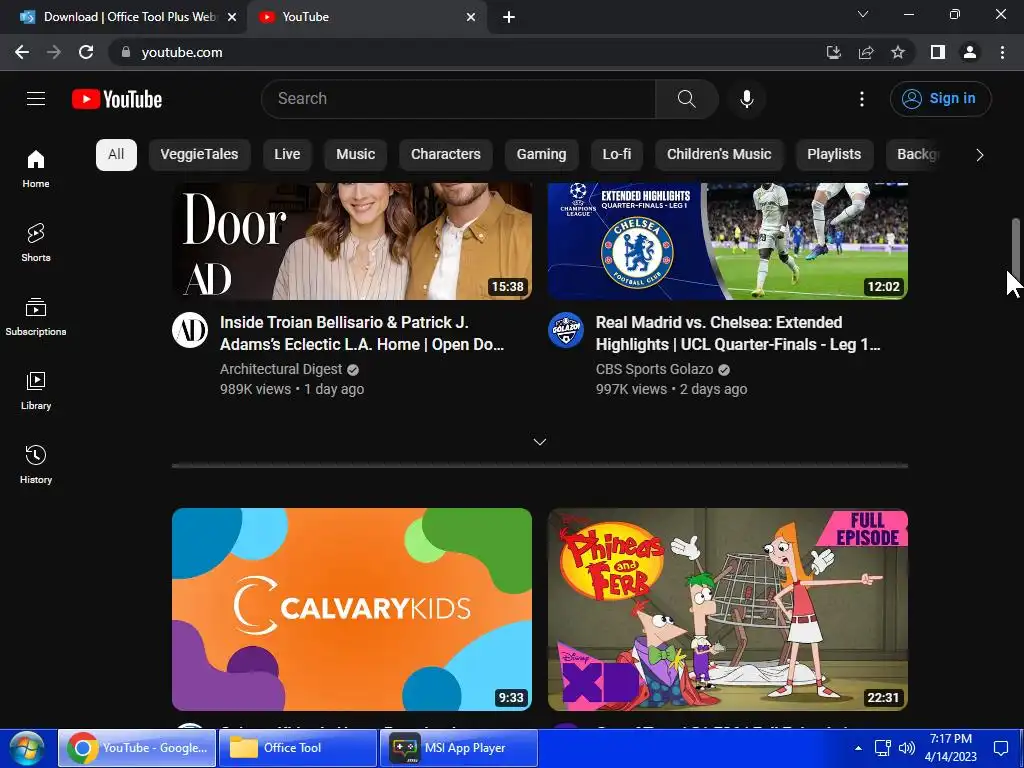Open the notification center icon

[x=1000, y=748]
